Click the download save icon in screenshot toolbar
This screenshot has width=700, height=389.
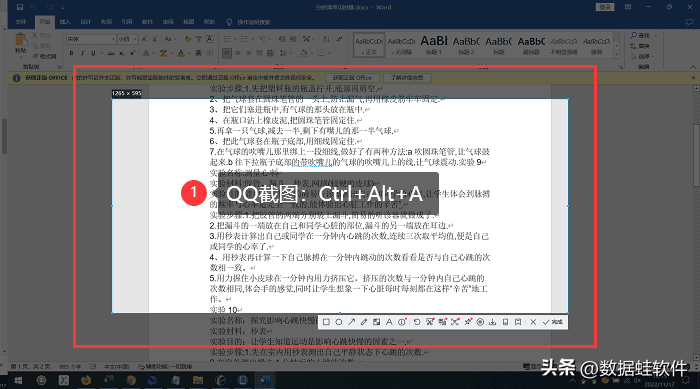click(x=492, y=322)
